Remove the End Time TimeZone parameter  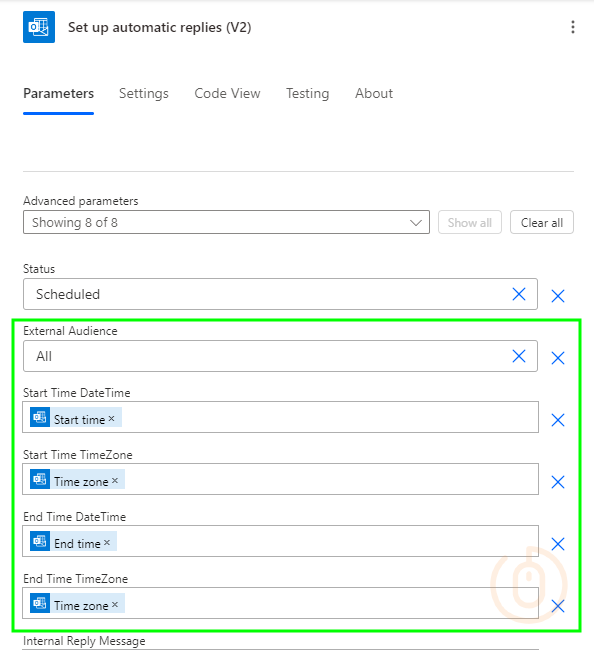[558, 606]
